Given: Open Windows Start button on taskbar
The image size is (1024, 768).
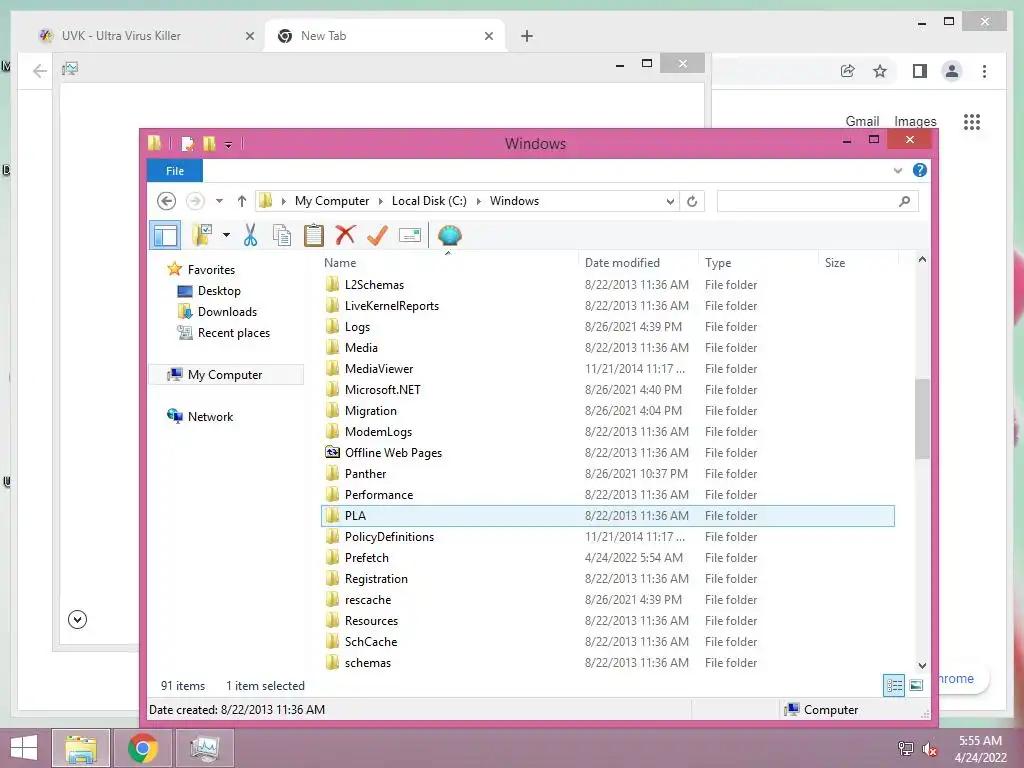Looking at the screenshot, I should [x=24, y=748].
